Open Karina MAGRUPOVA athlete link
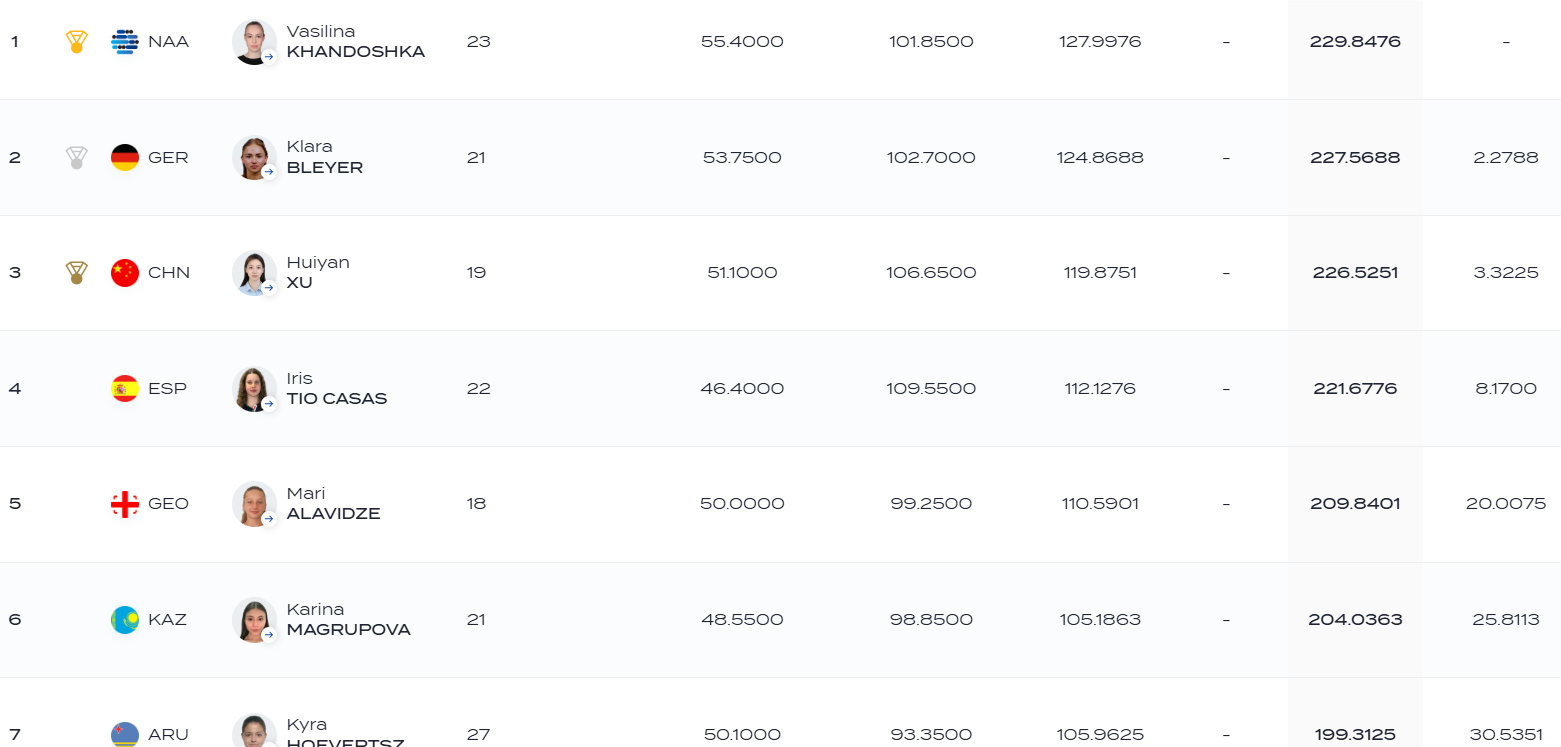The height and width of the screenshot is (747, 1561). tap(349, 619)
